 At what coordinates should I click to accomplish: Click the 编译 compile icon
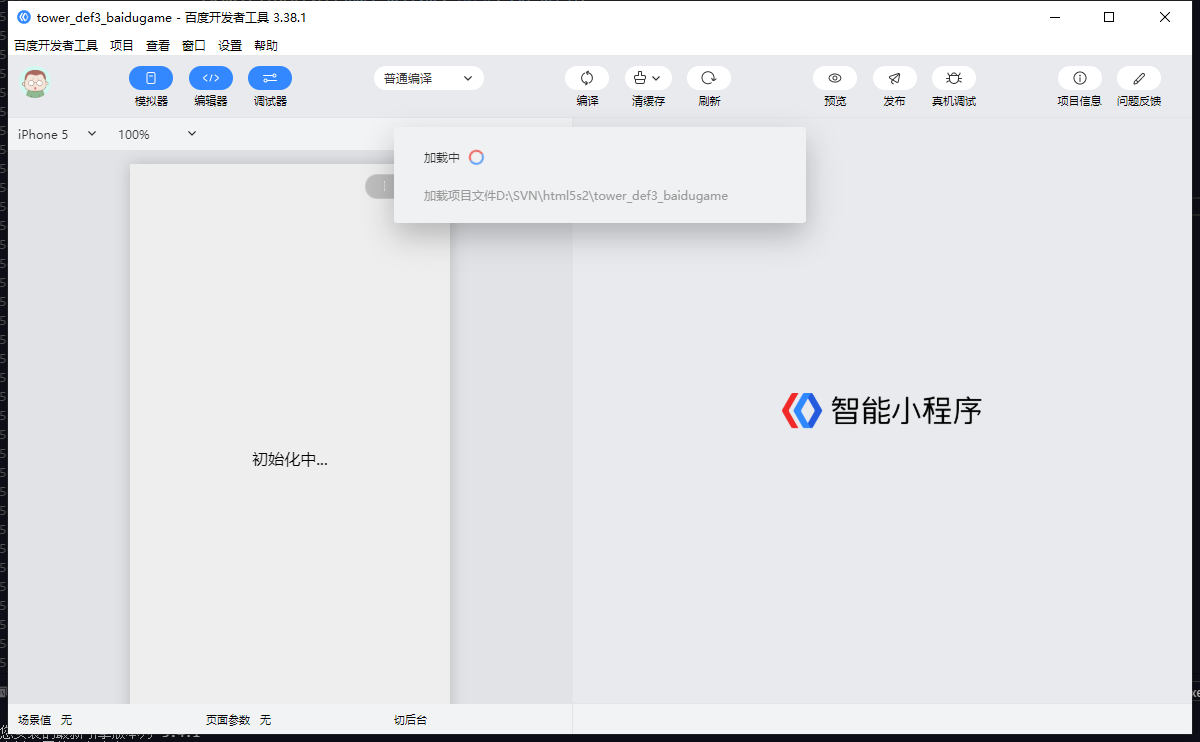[587, 78]
